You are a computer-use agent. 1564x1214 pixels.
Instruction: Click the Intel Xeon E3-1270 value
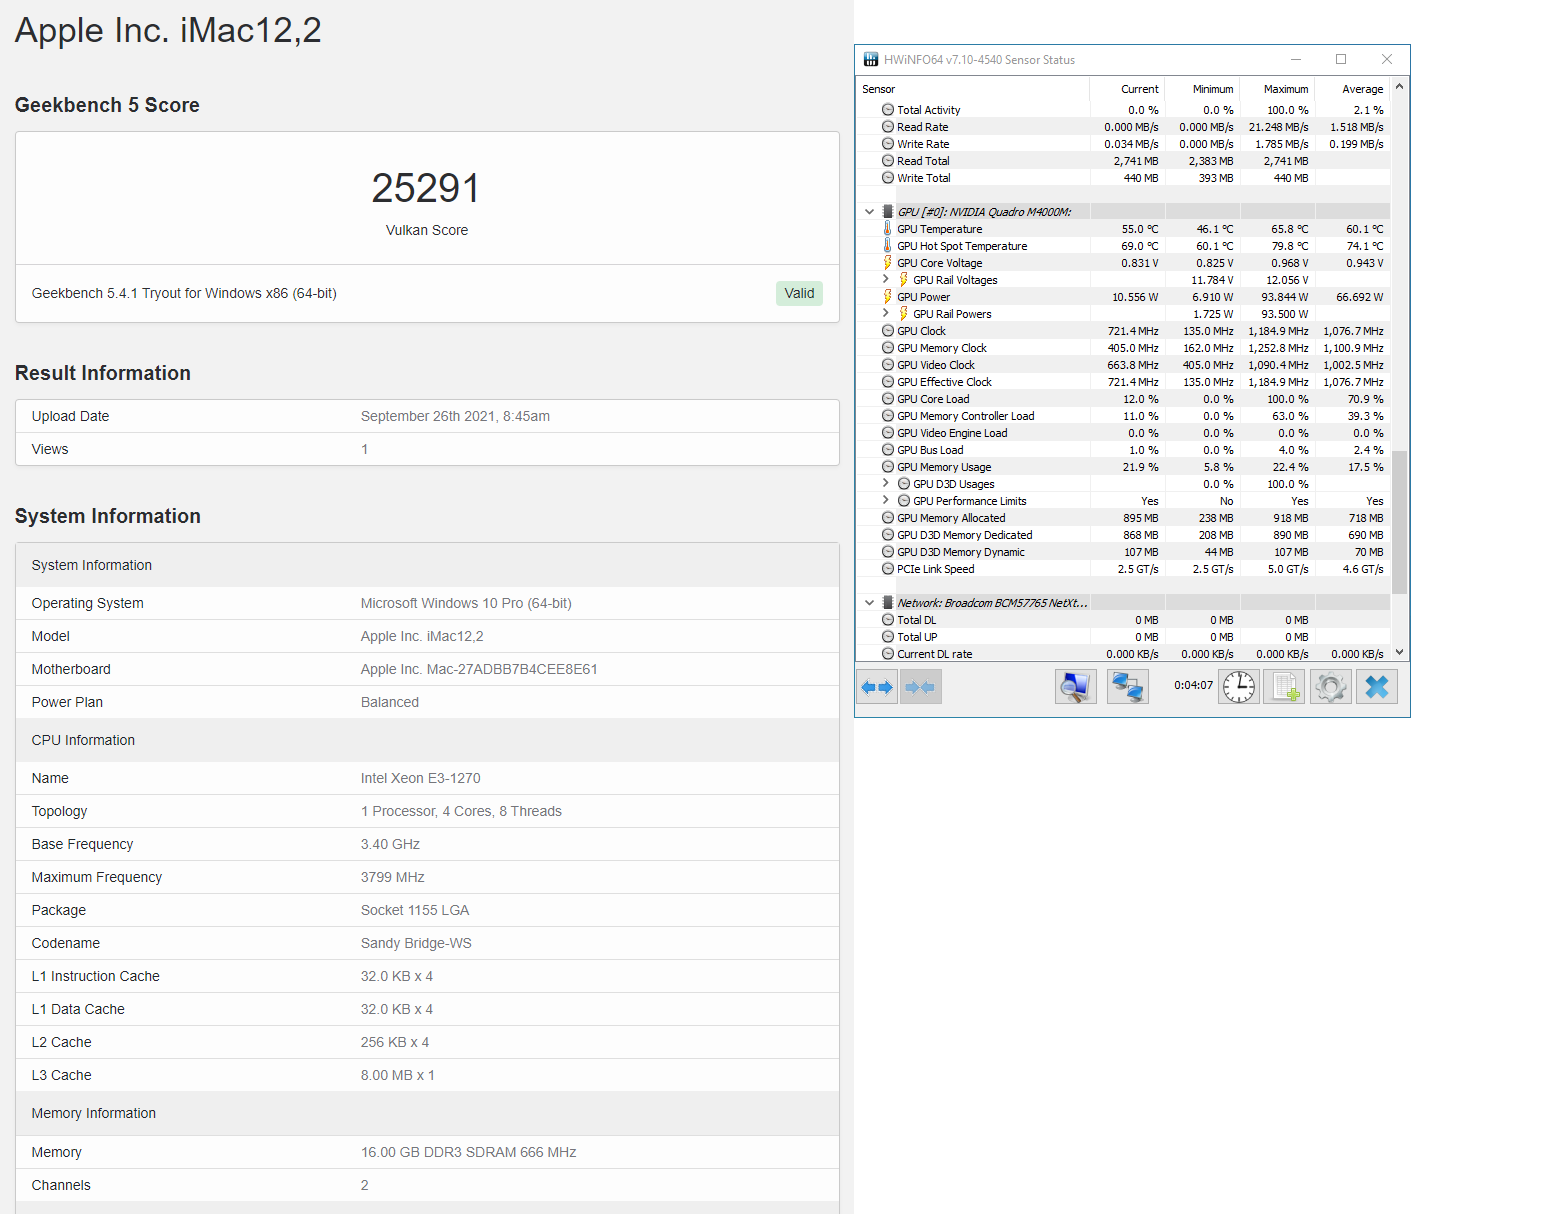point(421,778)
